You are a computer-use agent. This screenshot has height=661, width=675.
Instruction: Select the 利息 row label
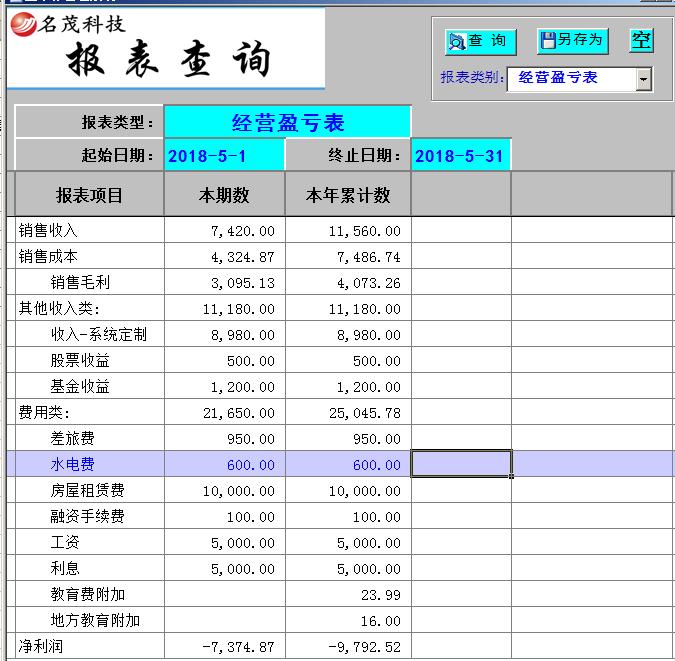tap(65, 568)
